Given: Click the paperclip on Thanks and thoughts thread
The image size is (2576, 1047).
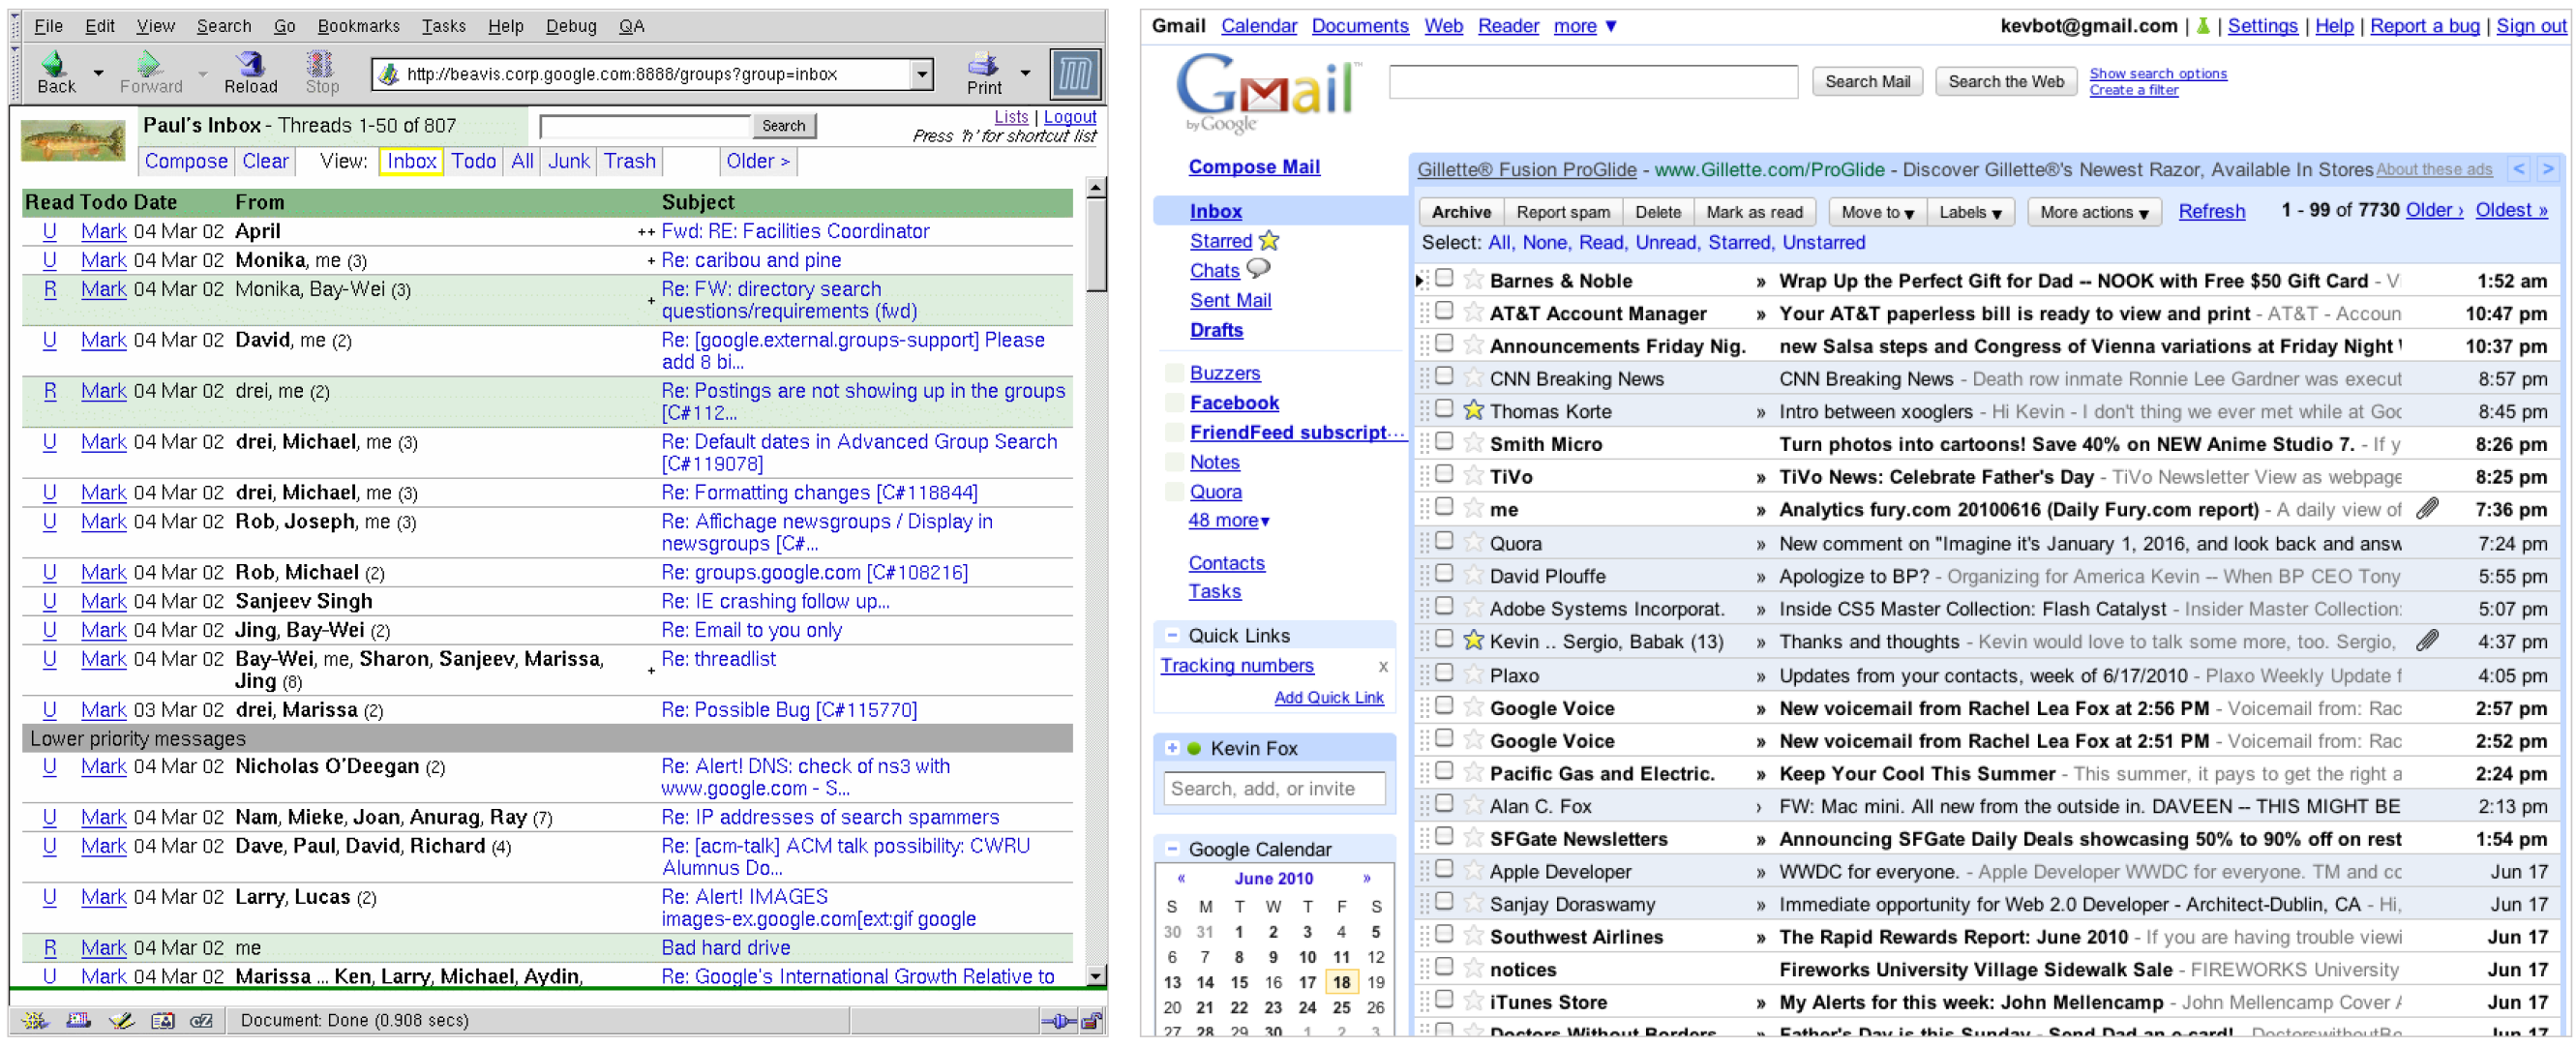Looking at the screenshot, I should [2427, 641].
